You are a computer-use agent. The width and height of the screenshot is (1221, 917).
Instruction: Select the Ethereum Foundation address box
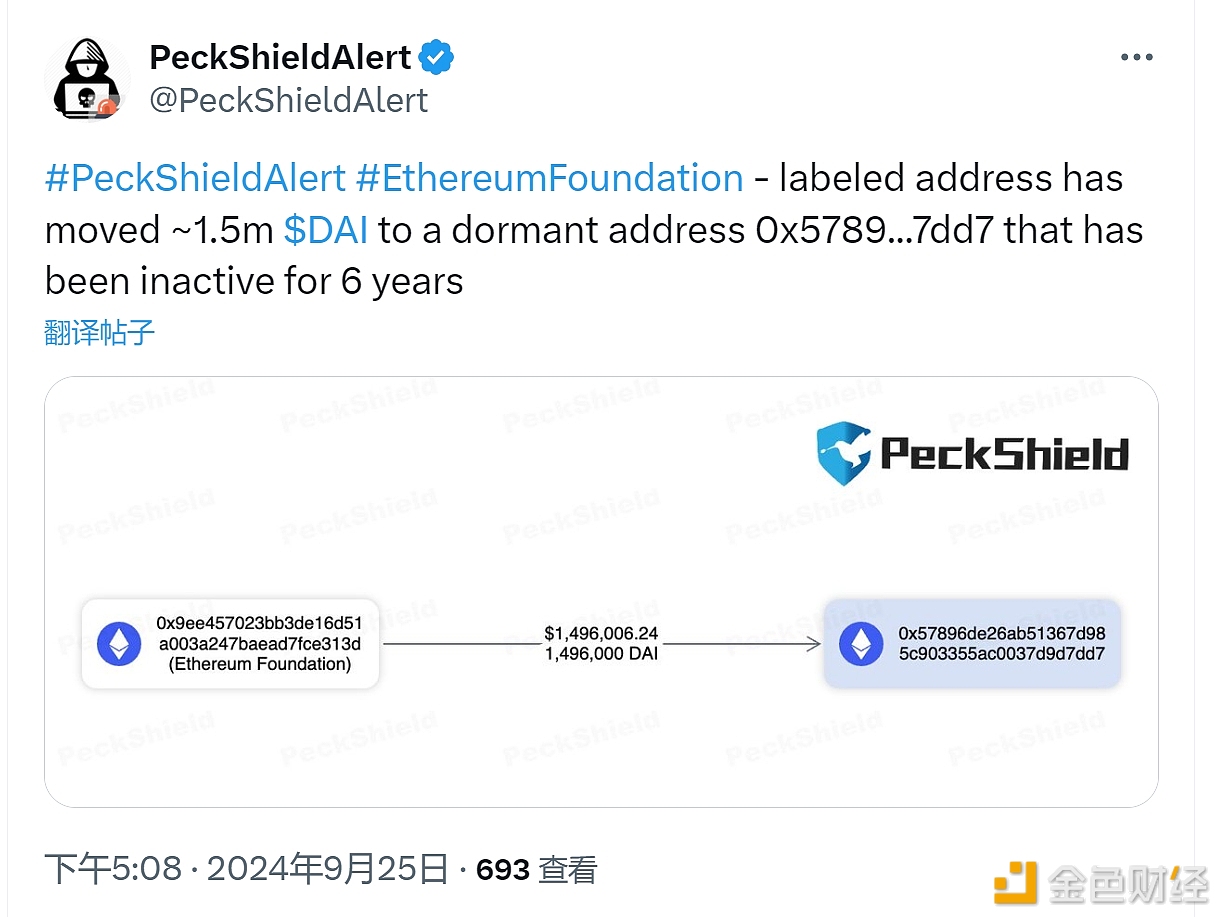click(x=230, y=644)
